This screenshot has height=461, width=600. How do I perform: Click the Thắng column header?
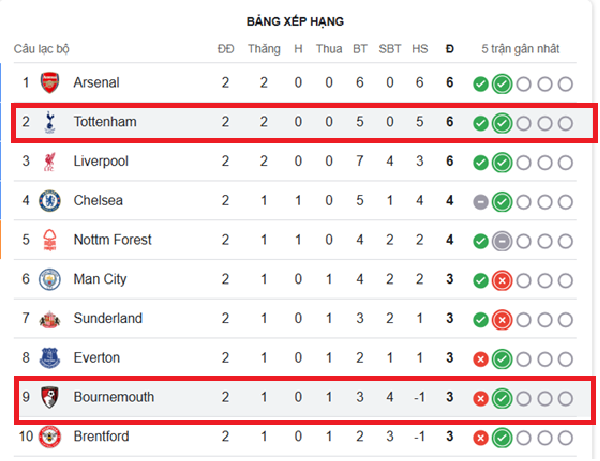point(264,49)
